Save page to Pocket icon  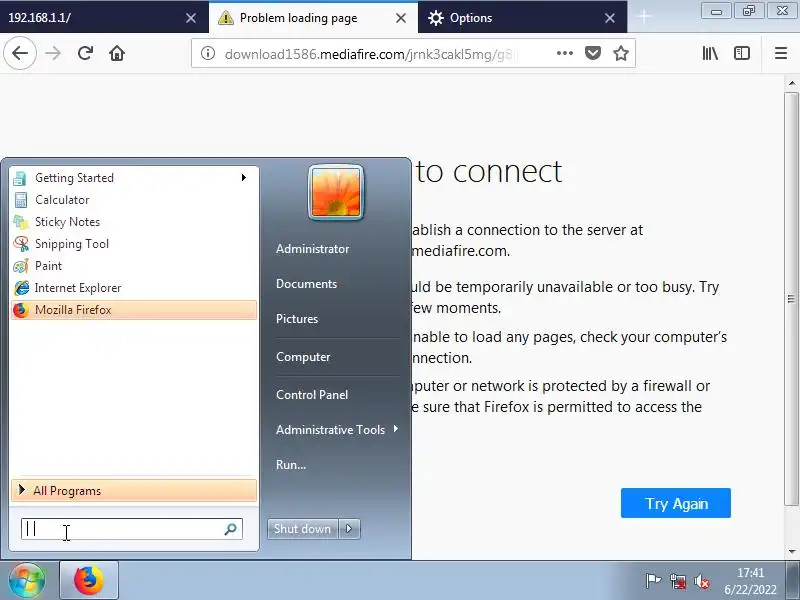point(593,53)
